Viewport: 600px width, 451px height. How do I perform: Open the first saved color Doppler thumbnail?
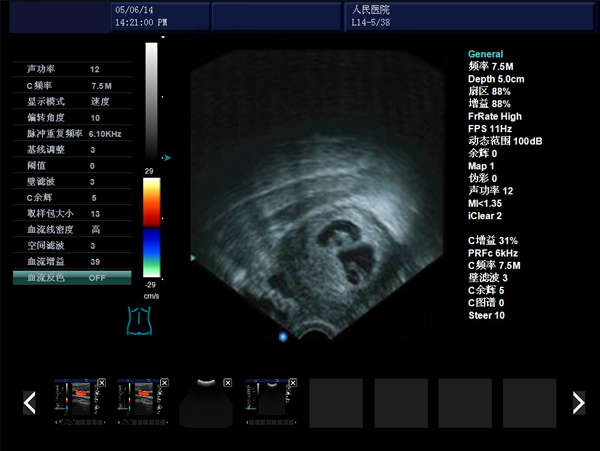pyautogui.click(x=78, y=403)
